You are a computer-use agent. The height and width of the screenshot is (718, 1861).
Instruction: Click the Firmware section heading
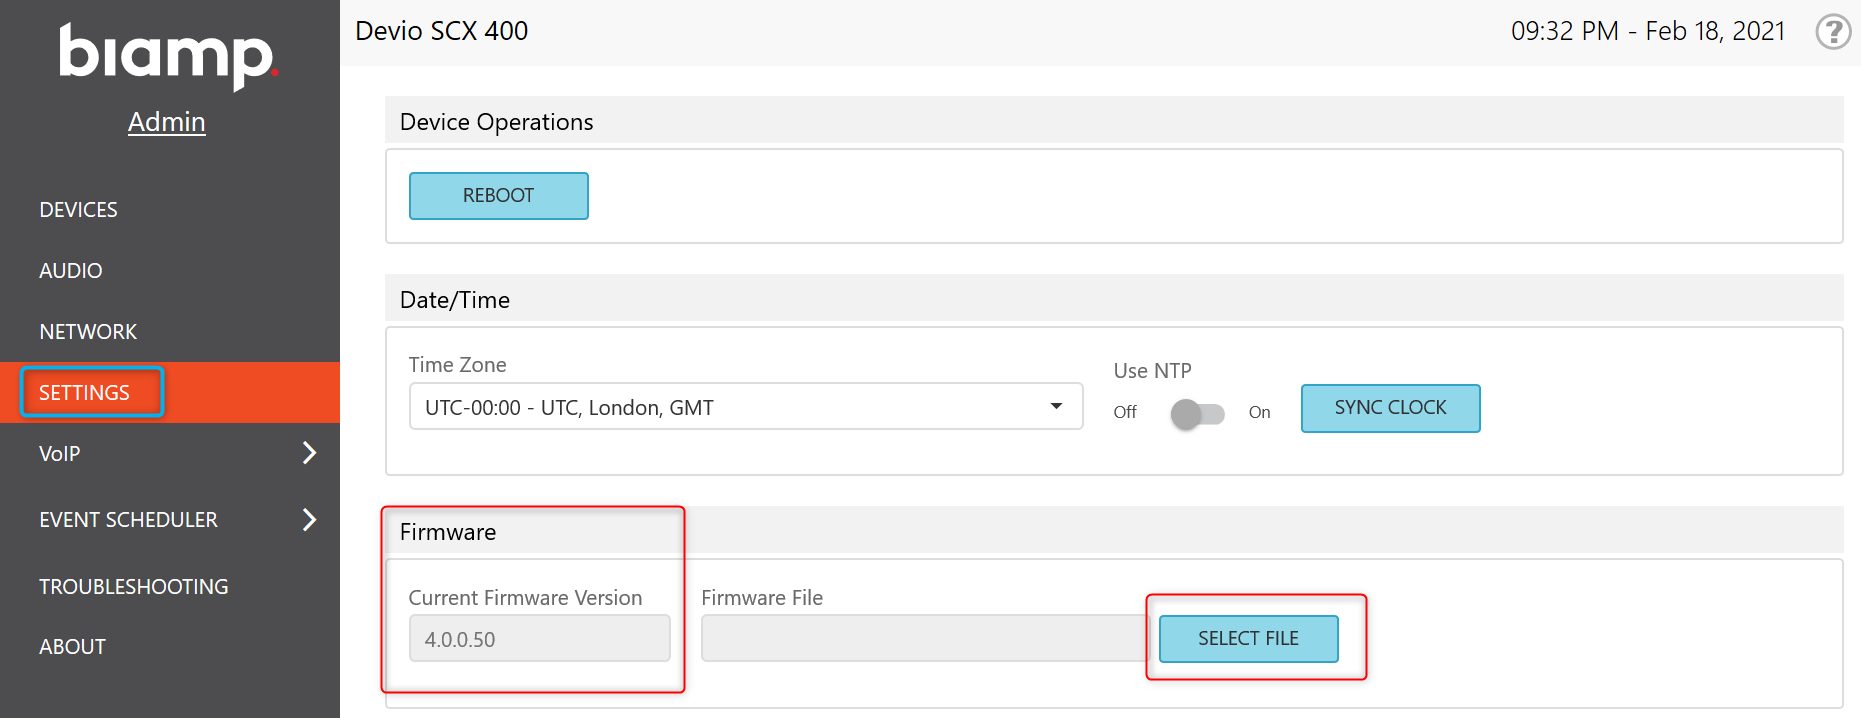click(x=448, y=532)
